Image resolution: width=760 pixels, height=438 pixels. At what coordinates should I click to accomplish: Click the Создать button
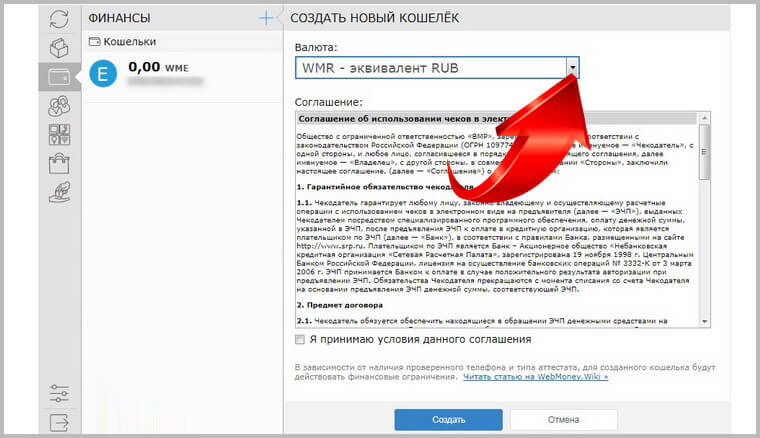(448, 420)
